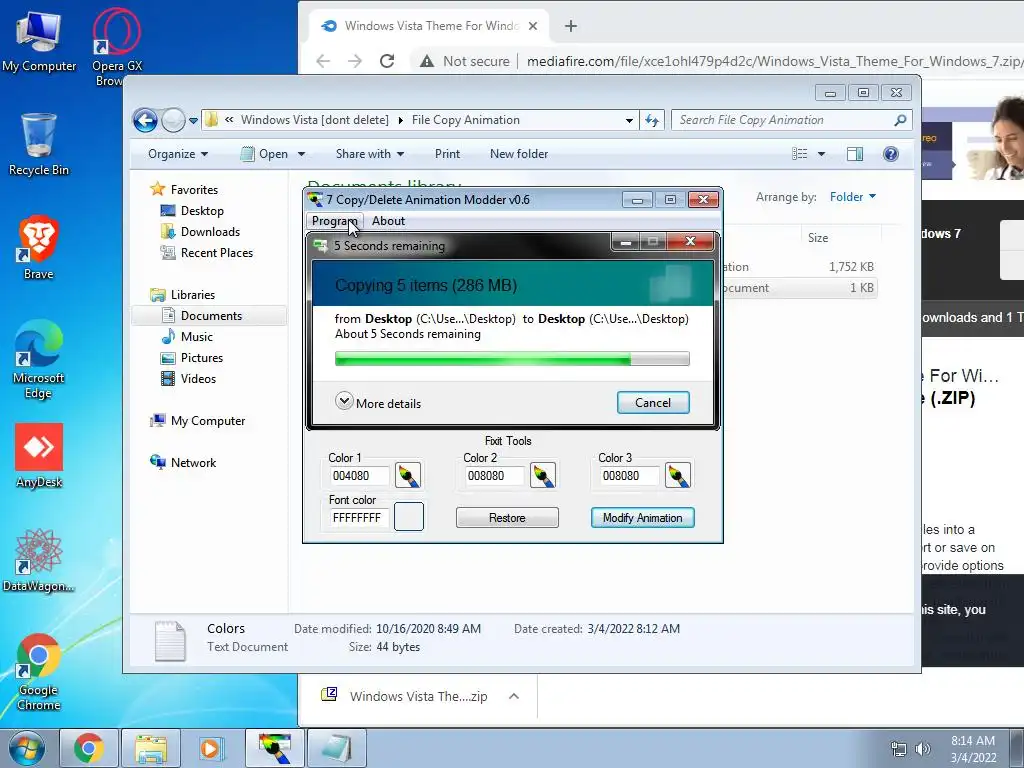Select Network in navigation pane
The width and height of the screenshot is (1024, 768).
pos(193,463)
